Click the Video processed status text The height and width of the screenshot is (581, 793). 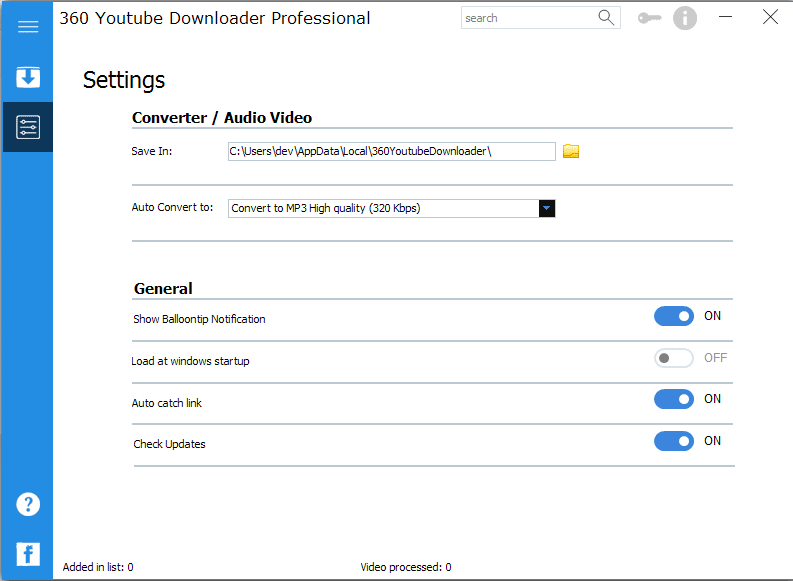(x=405, y=567)
